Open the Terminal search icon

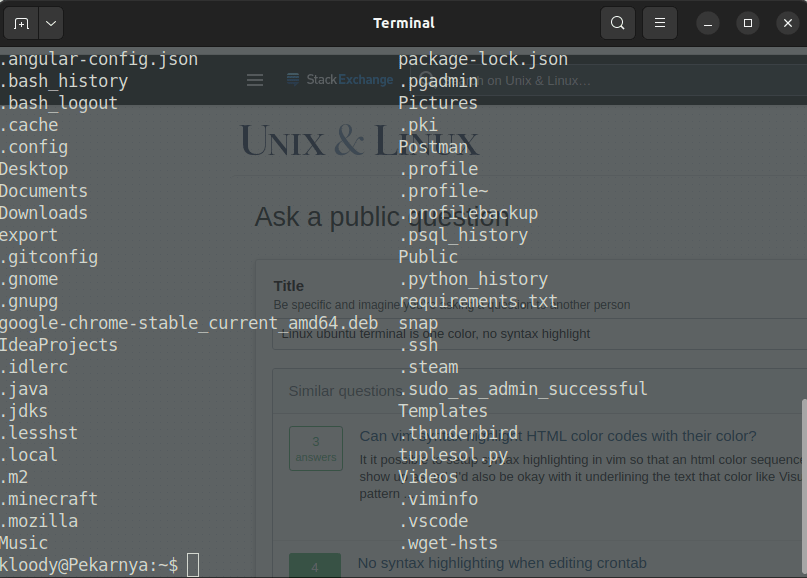pyautogui.click(x=617, y=22)
